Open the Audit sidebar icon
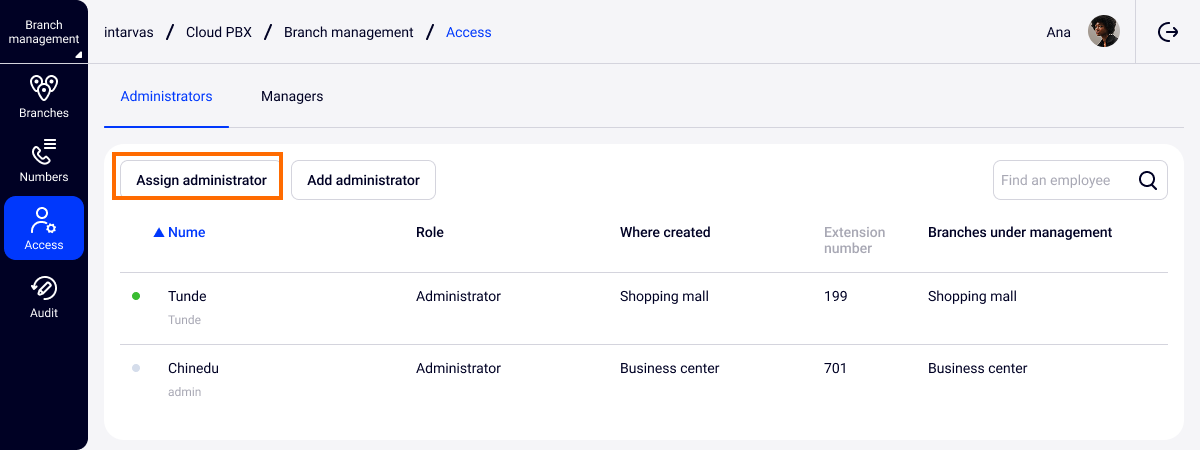1200x450 pixels. pos(44,289)
